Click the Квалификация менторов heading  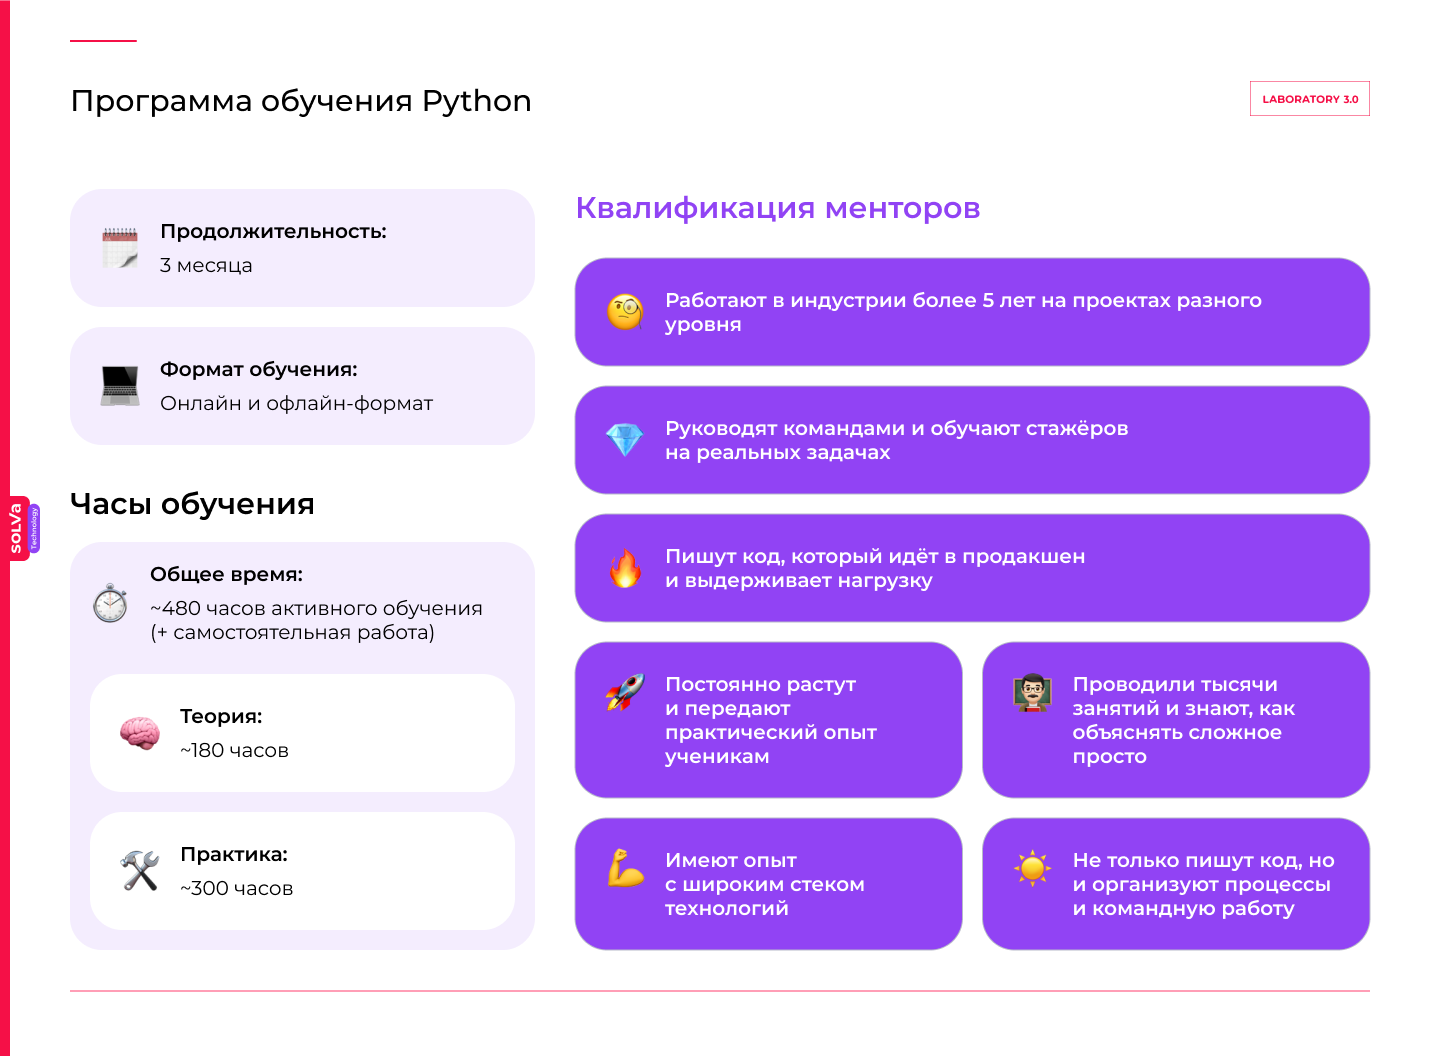pos(778,208)
